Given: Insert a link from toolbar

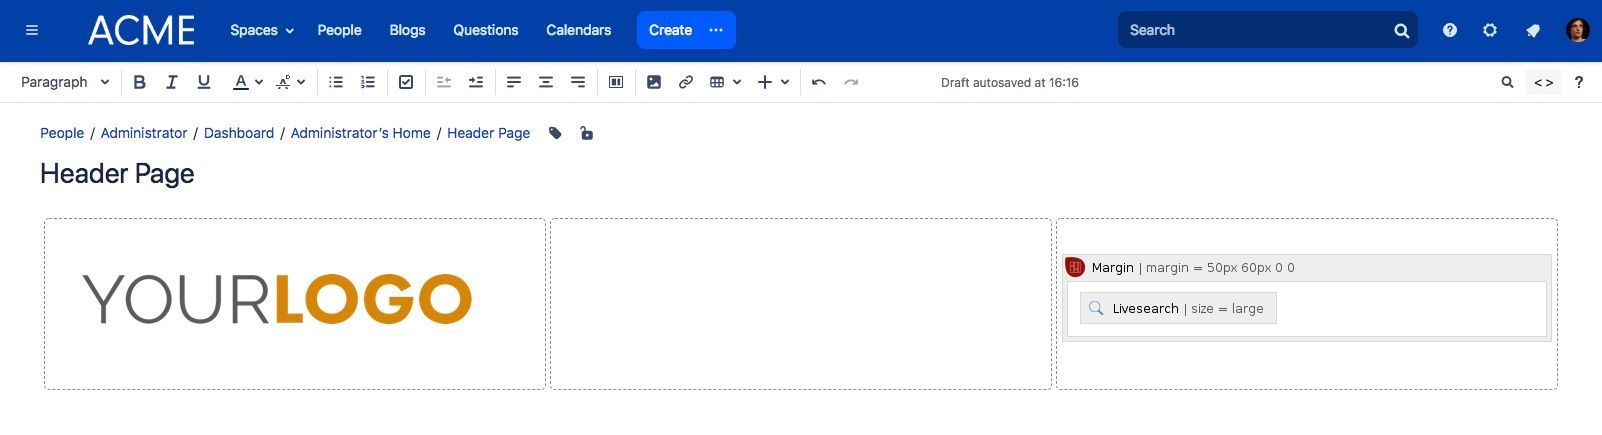Looking at the screenshot, I should [686, 82].
